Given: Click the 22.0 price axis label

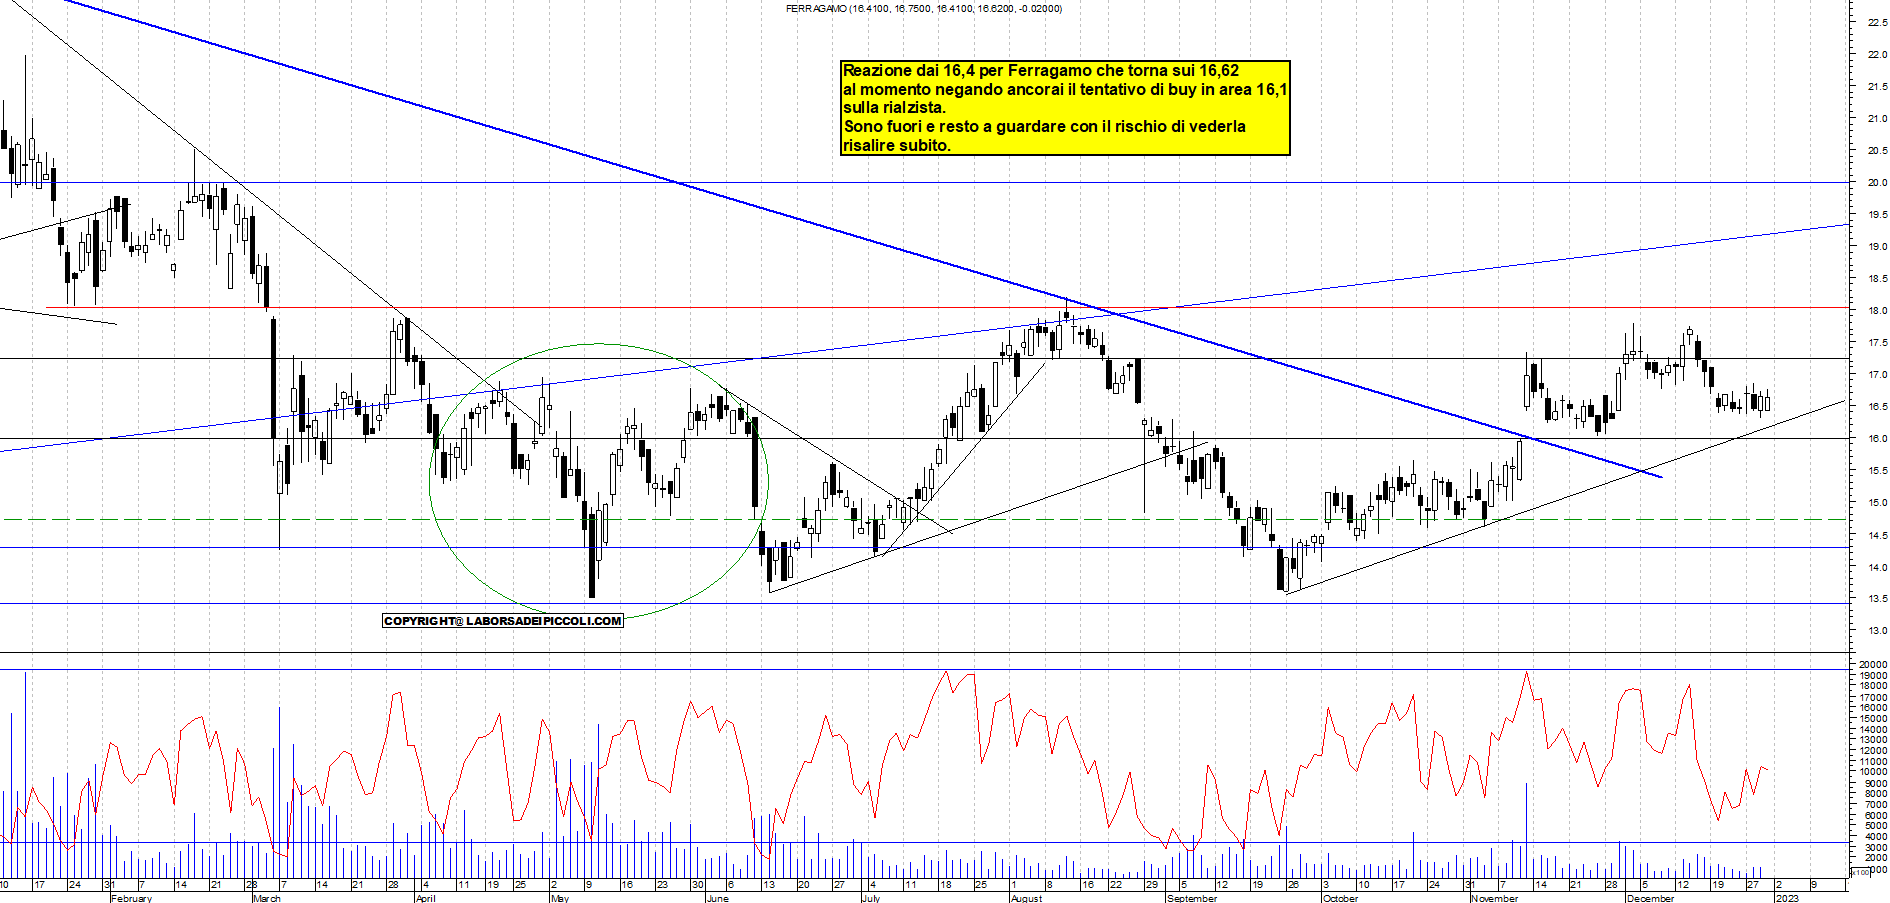Looking at the screenshot, I should 1877,55.
